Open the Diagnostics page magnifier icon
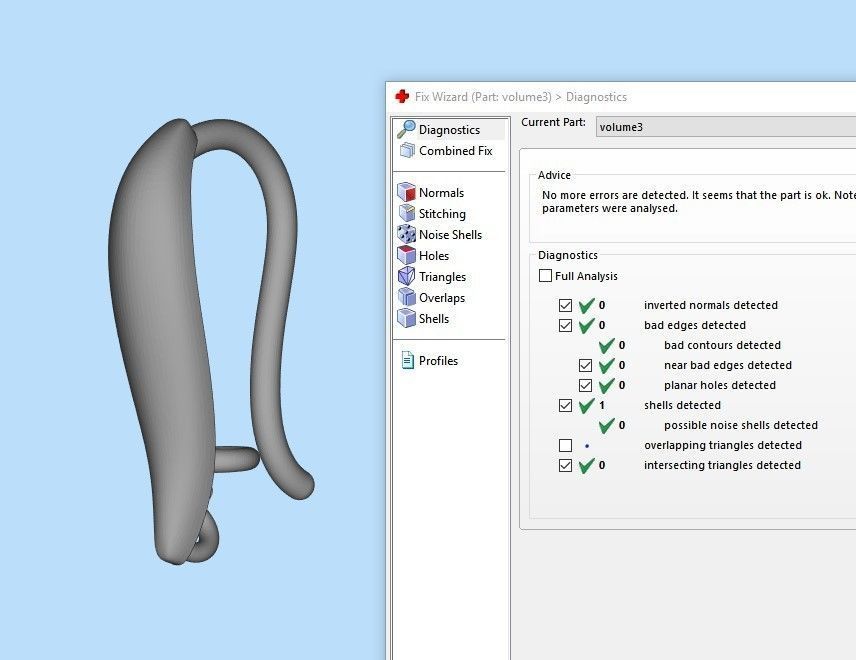856x660 pixels. pos(406,129)
